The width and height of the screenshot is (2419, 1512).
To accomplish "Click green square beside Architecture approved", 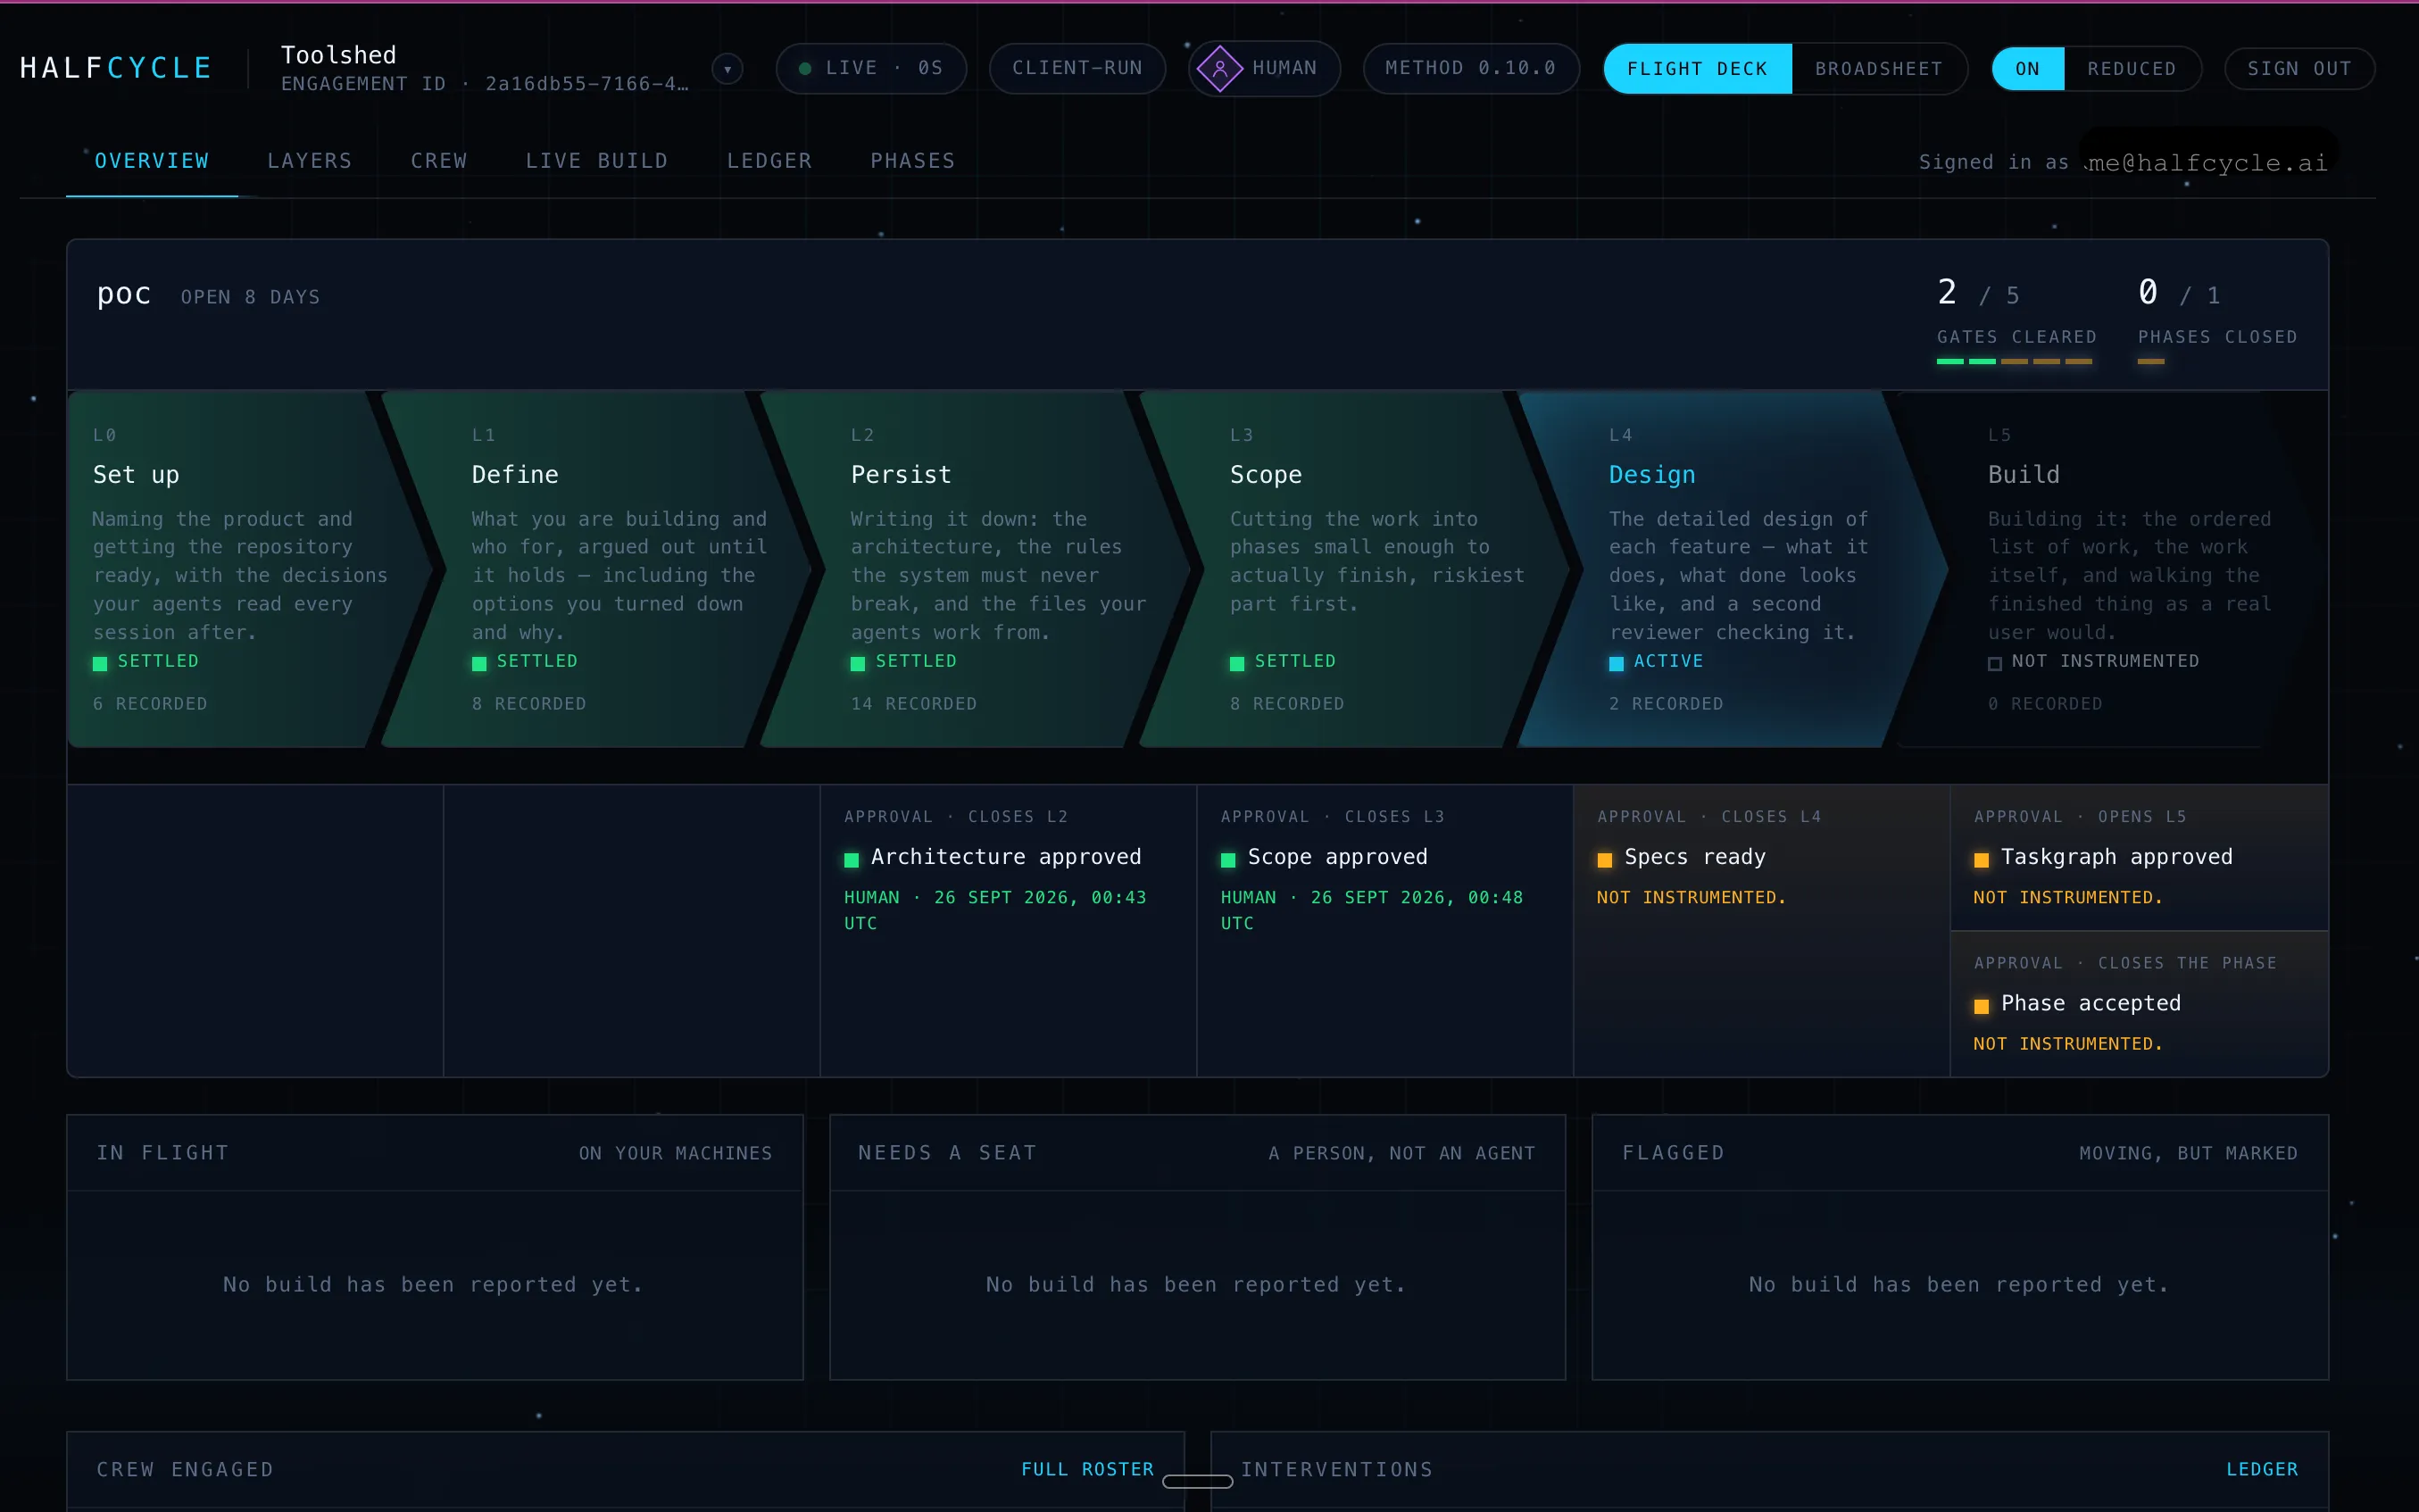I will point(851,860).
